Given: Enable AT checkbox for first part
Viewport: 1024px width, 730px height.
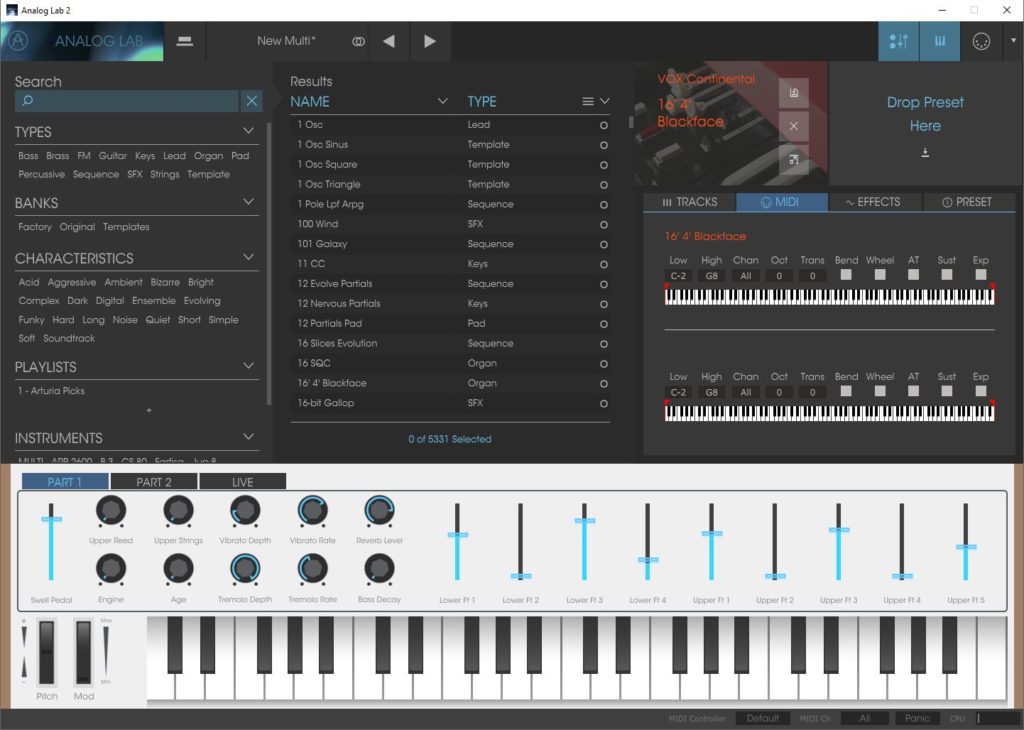Looking at the screenshot, I should point(913,275).
